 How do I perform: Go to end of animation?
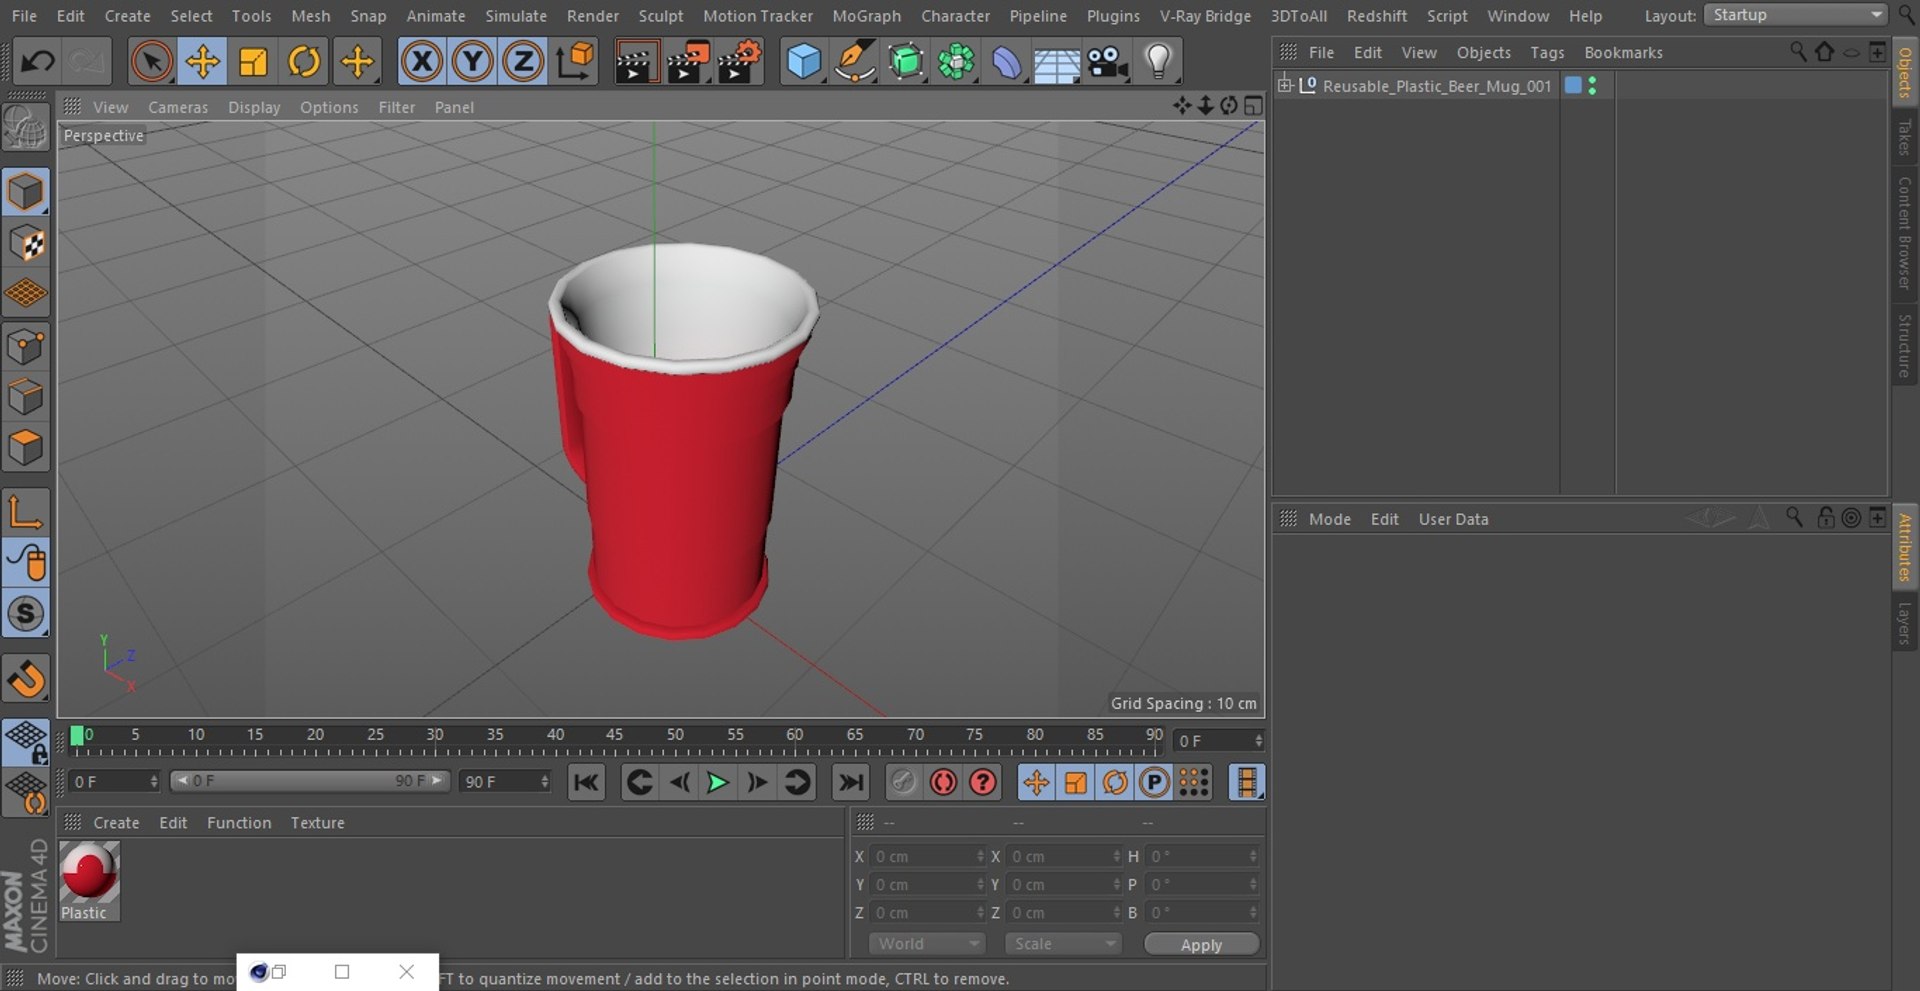[x=851, y=782]
